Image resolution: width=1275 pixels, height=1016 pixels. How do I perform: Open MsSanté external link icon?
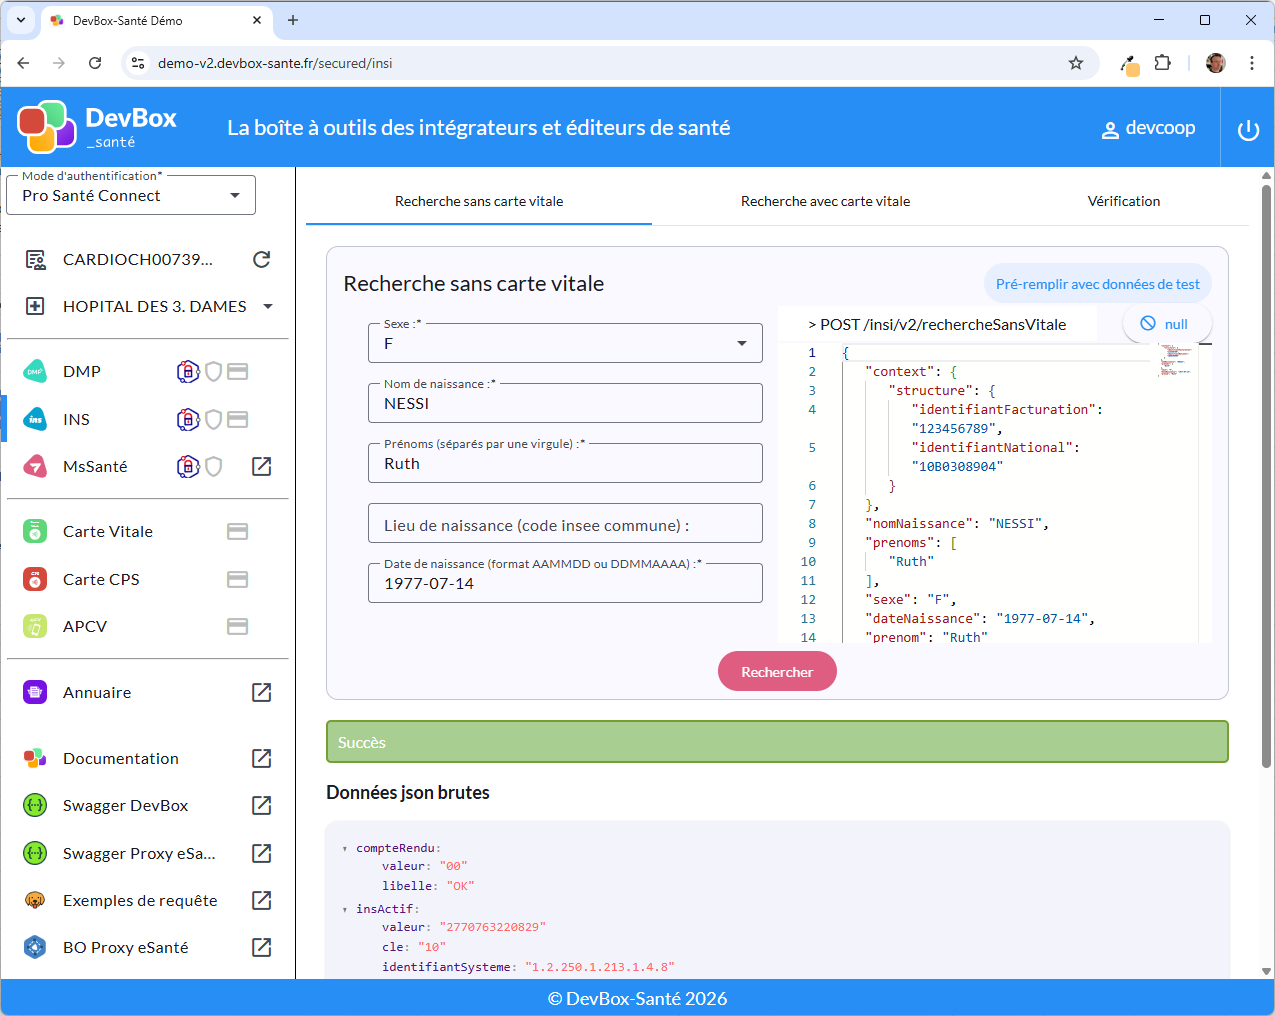(262, 466)
